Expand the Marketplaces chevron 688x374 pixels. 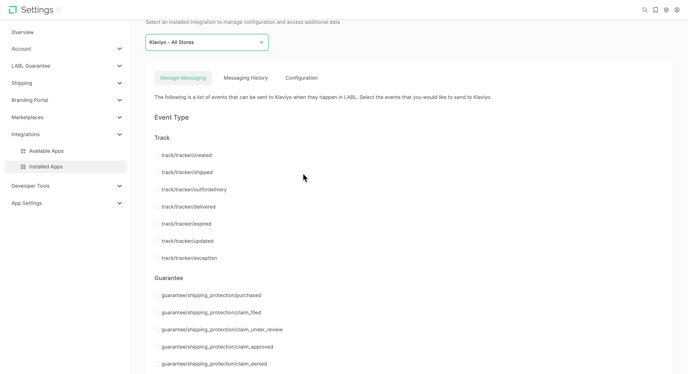click(119, 117)
